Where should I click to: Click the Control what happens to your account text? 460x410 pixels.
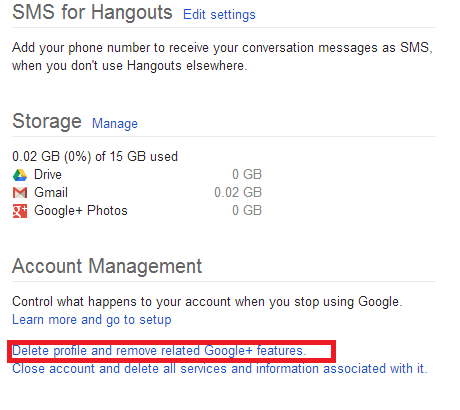click(207, 302)
